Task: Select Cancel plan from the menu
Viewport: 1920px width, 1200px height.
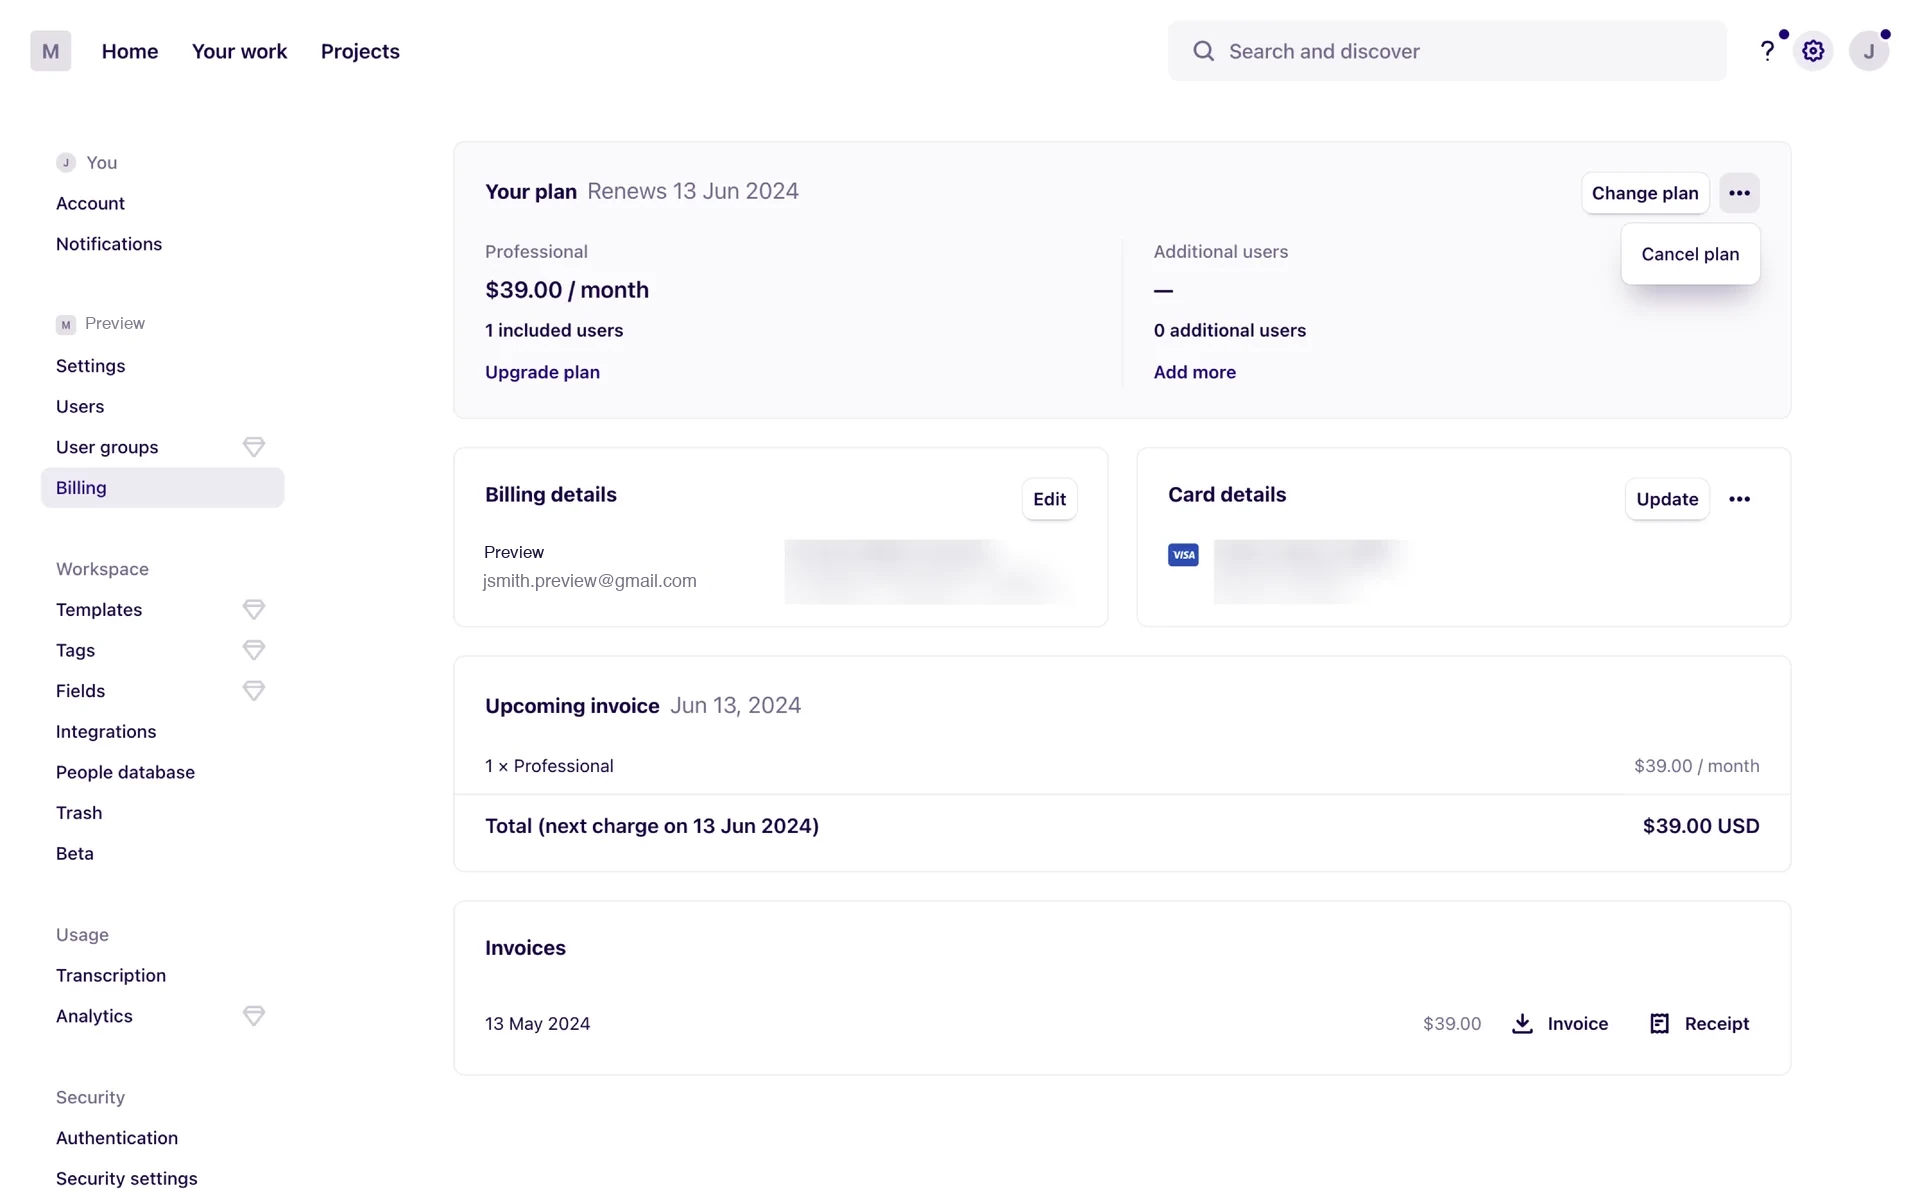Action: click(1690, 254)
